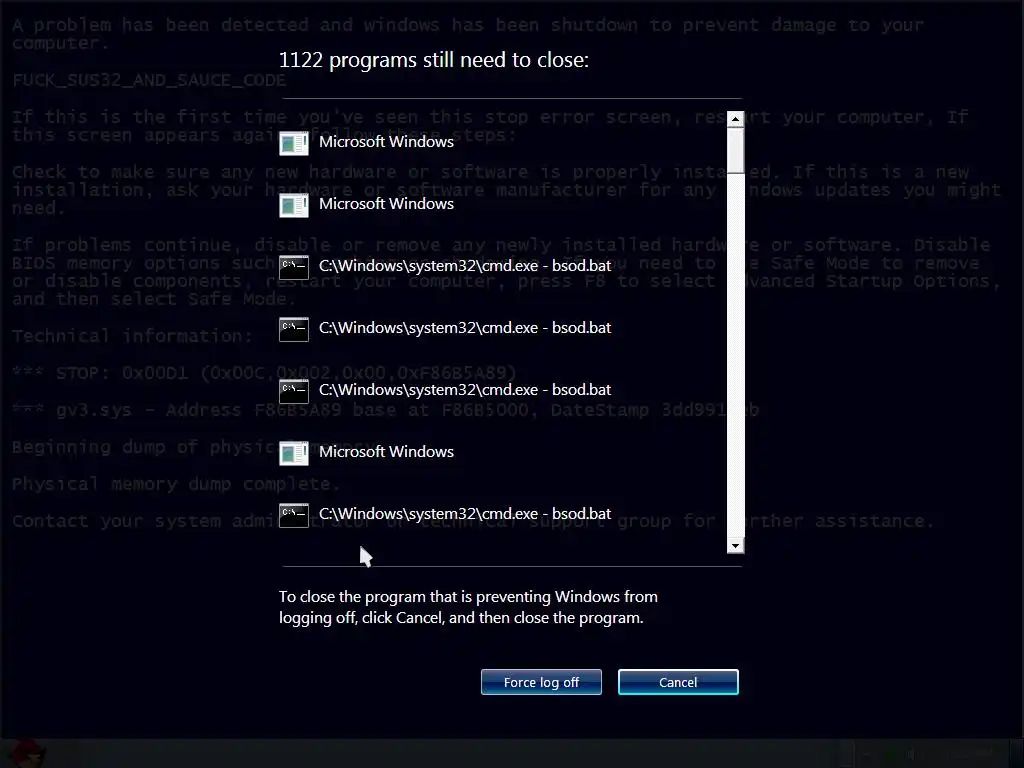Click the Force log off button
1024x768 pixels.
point(541,682)
